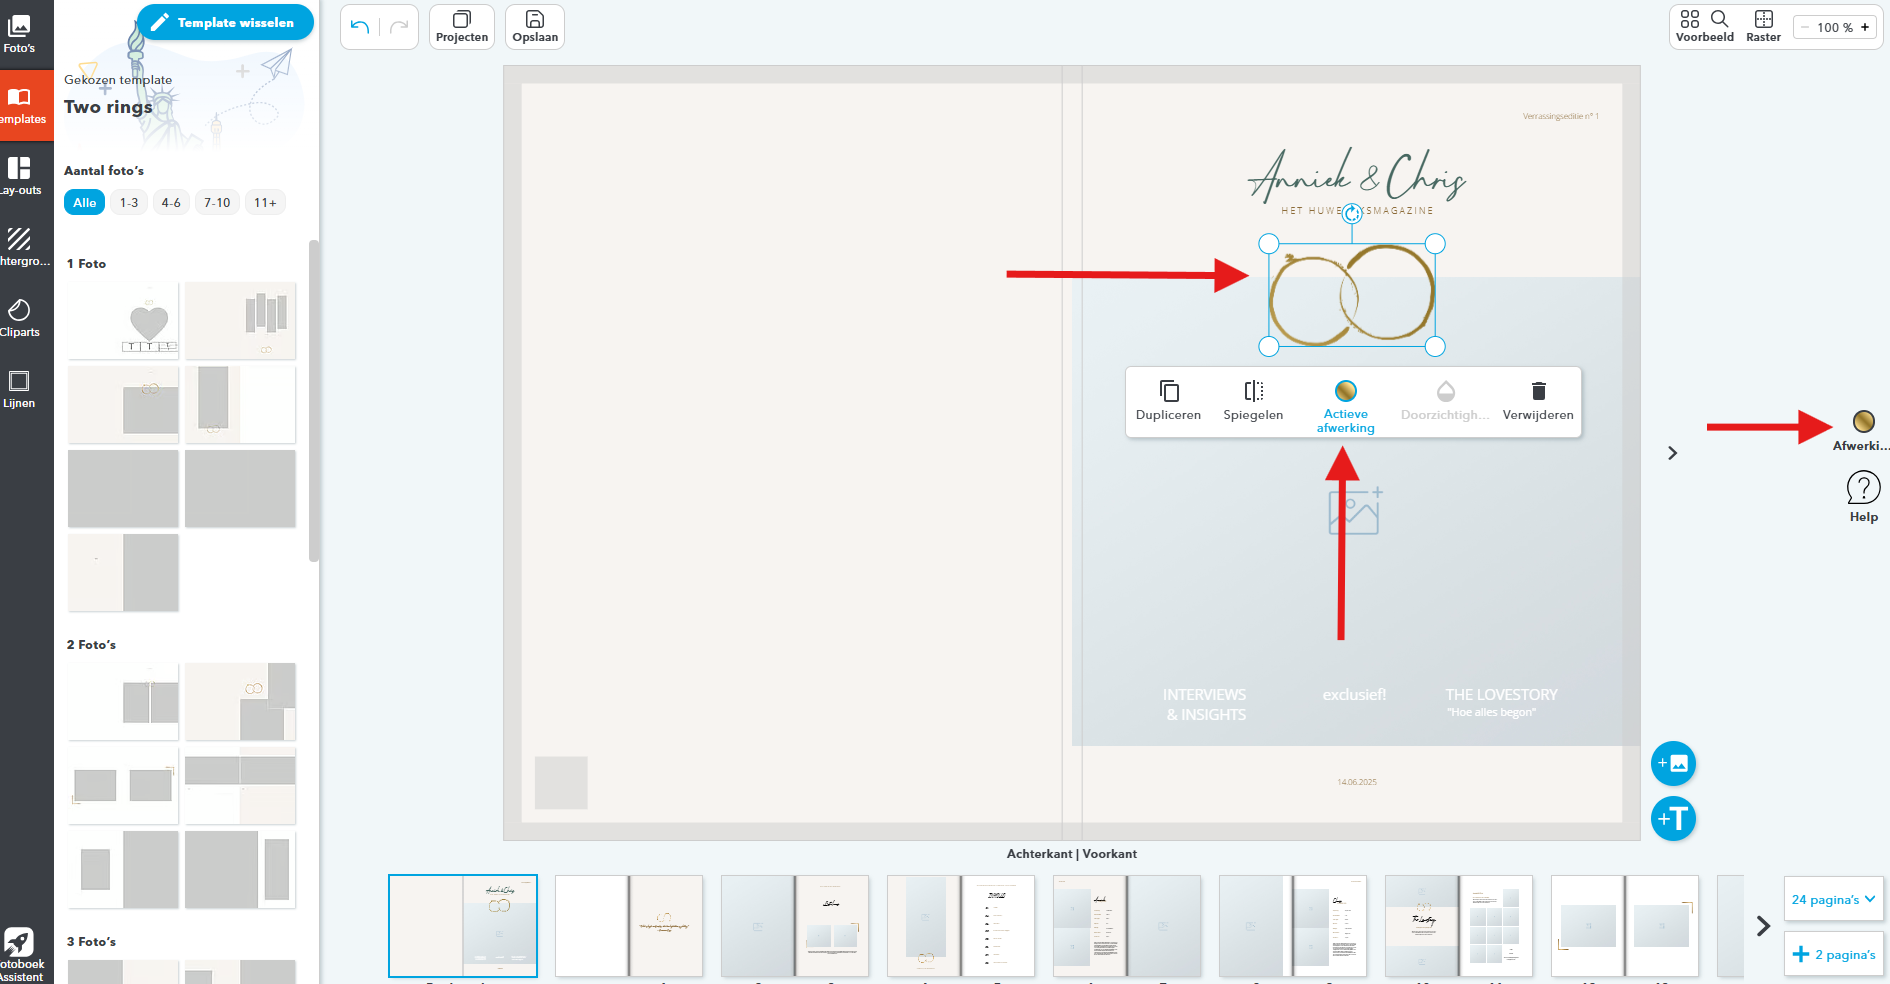This screenshot has width=1890, height=984.
Task: Open Doorzichtigheid transparency option
Action: (1445, 400)
